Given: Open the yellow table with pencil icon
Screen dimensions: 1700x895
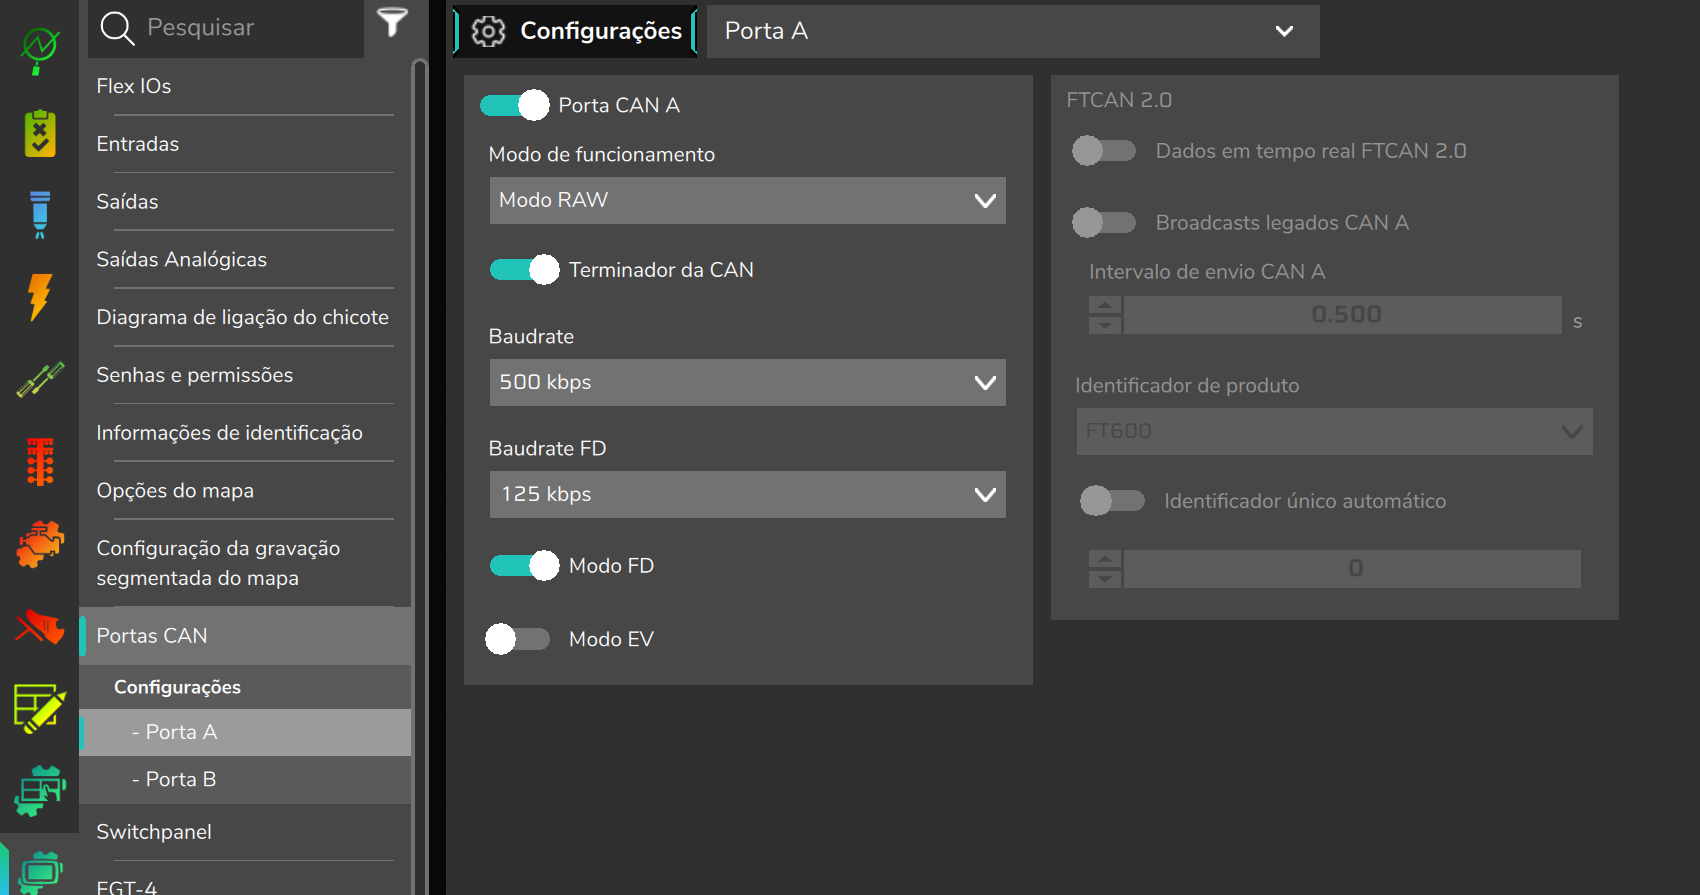Looking at the screenshot, I should 40,709.
